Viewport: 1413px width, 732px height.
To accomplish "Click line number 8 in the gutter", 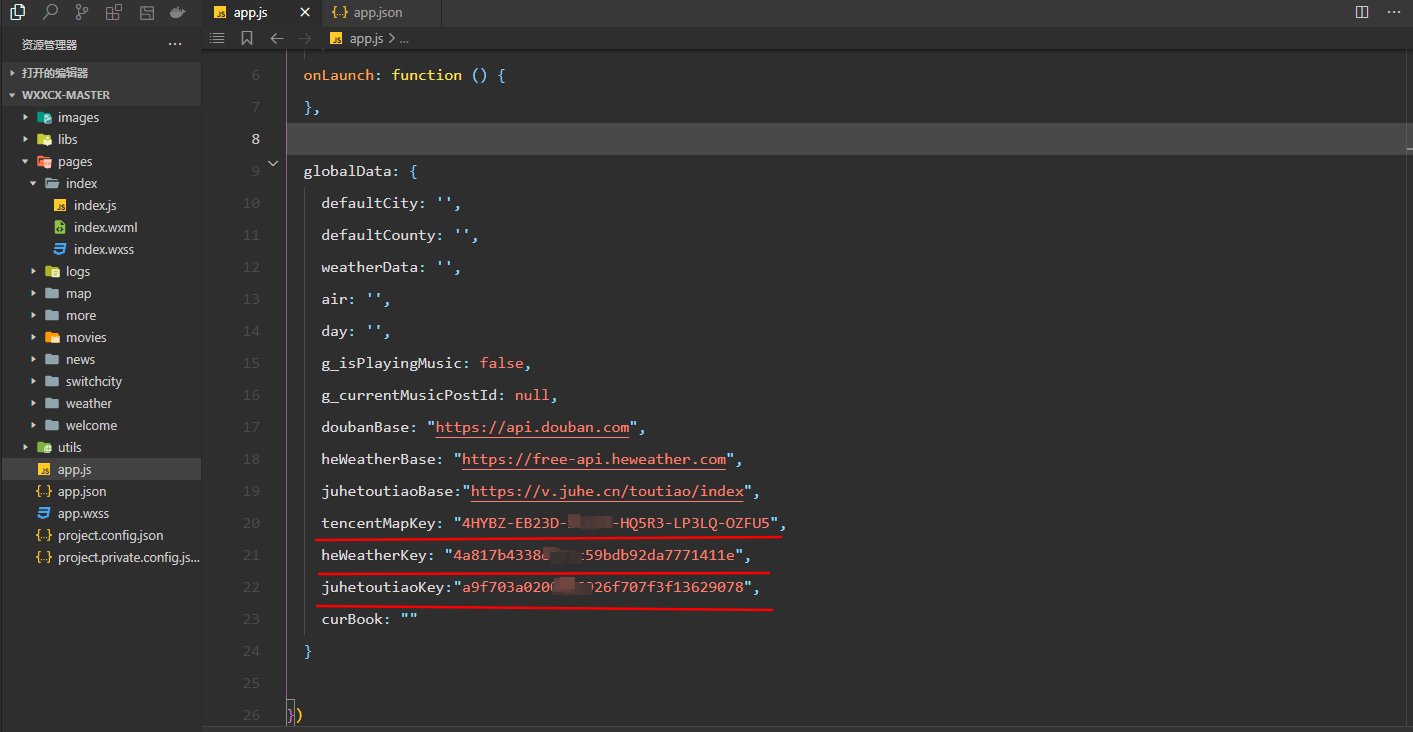I will (256, 139).
